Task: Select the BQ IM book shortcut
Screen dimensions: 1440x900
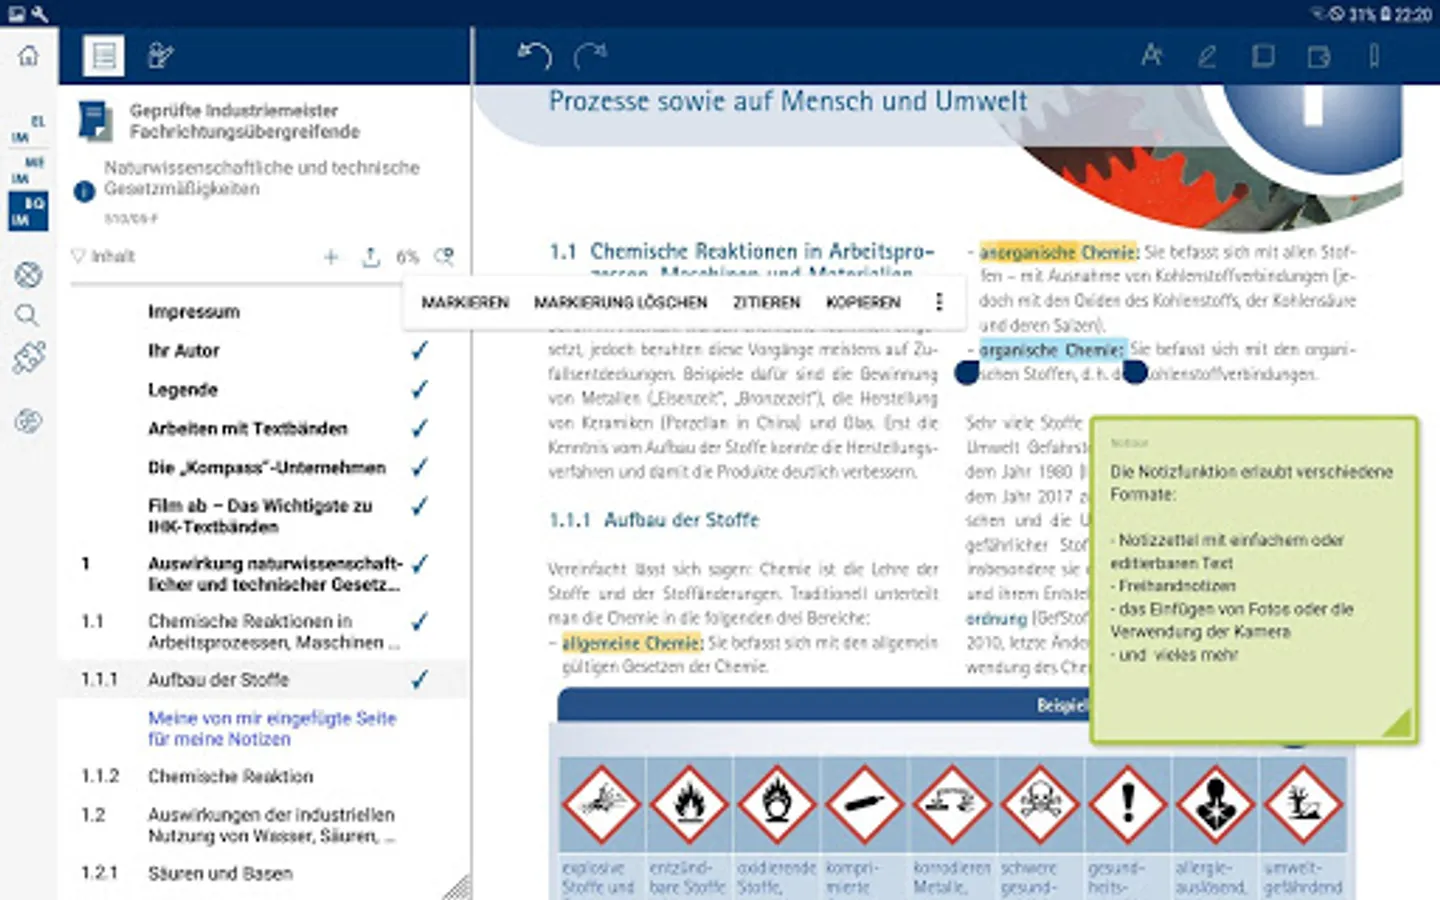Action: [x=28, y=211]
